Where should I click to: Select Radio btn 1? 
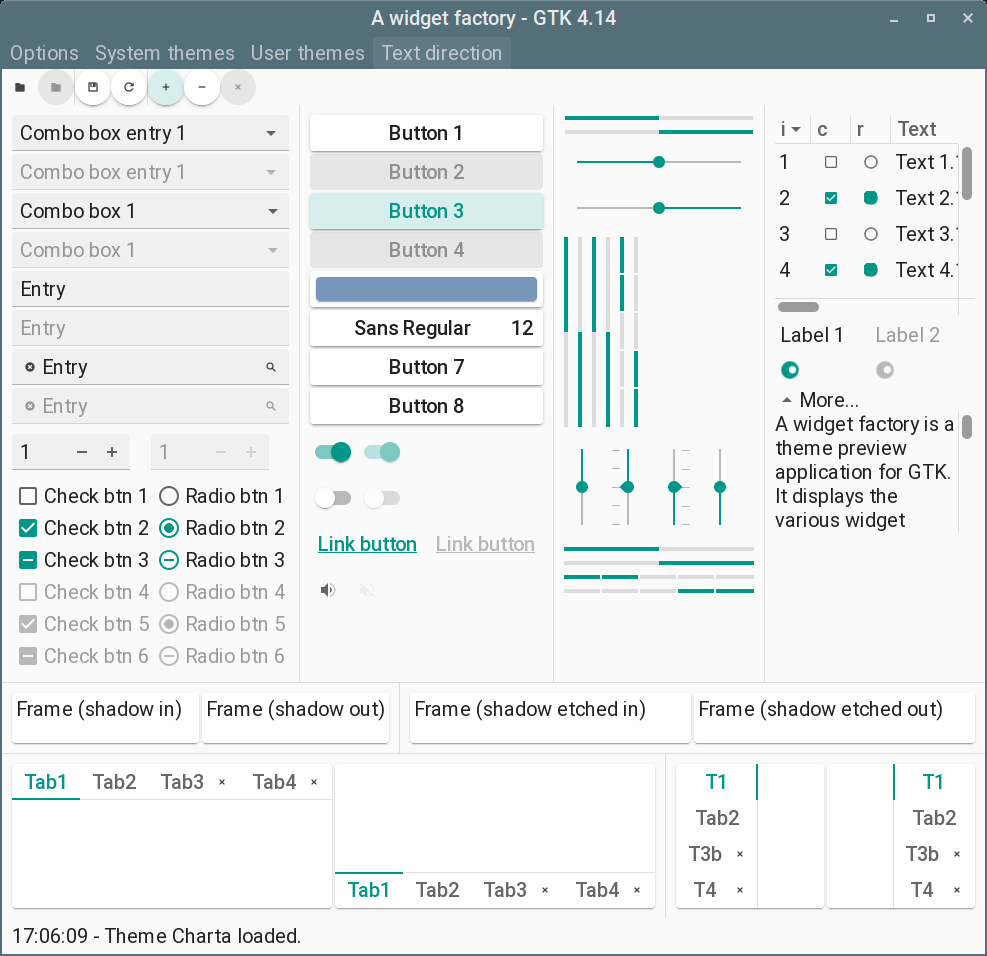pos(169,496)
